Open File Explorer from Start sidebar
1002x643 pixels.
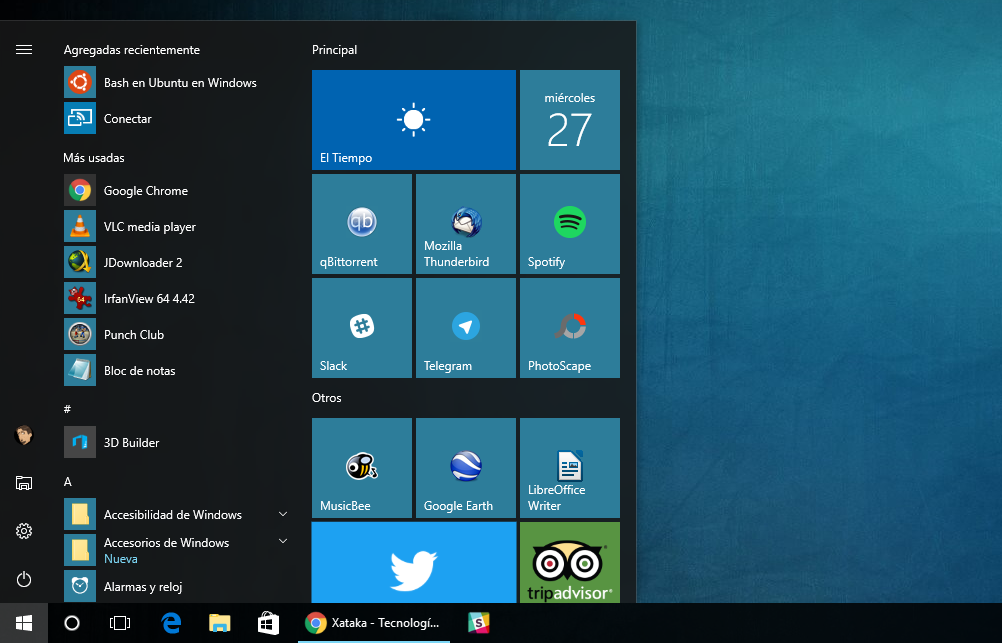[24, 483]
